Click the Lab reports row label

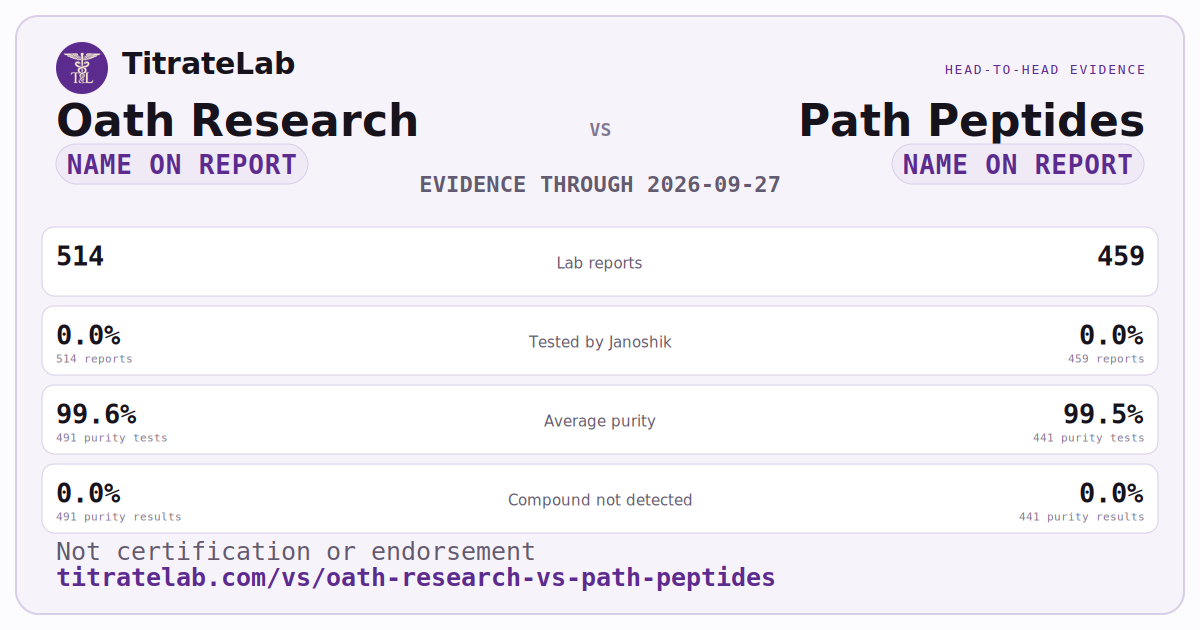click(599, 263)
